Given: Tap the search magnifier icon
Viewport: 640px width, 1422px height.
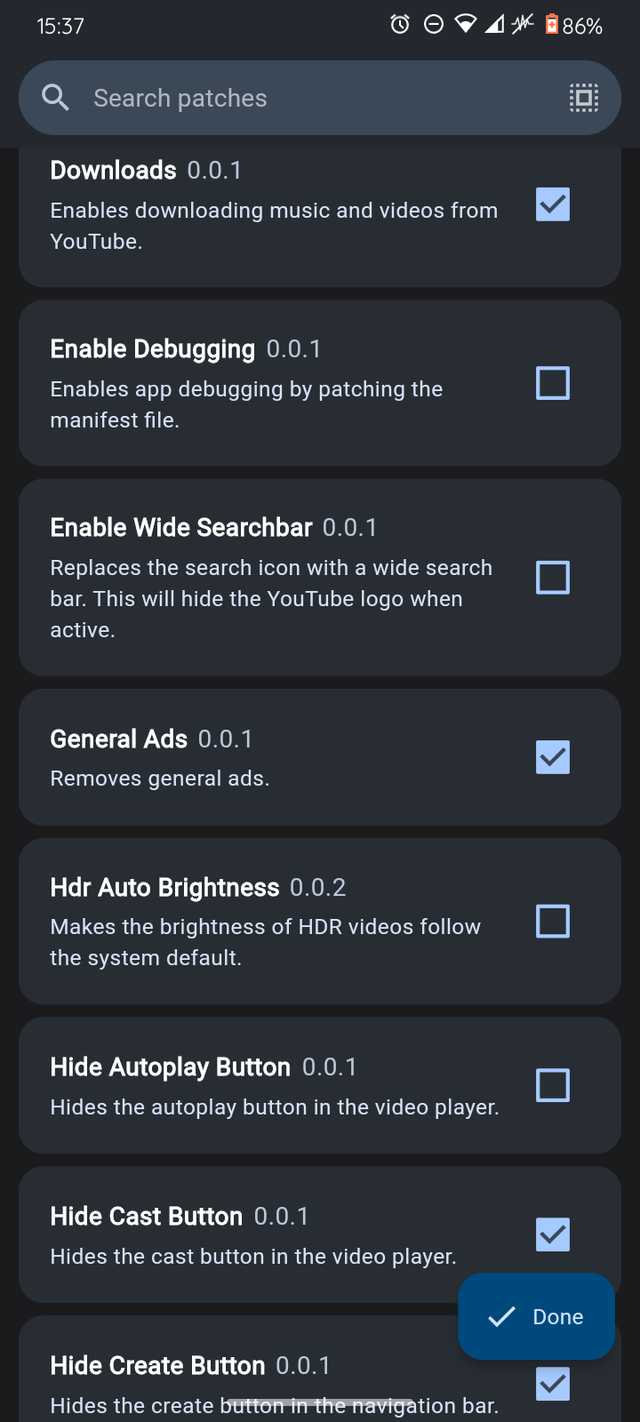Looking at the screenshot, I should tap(56, 98).
